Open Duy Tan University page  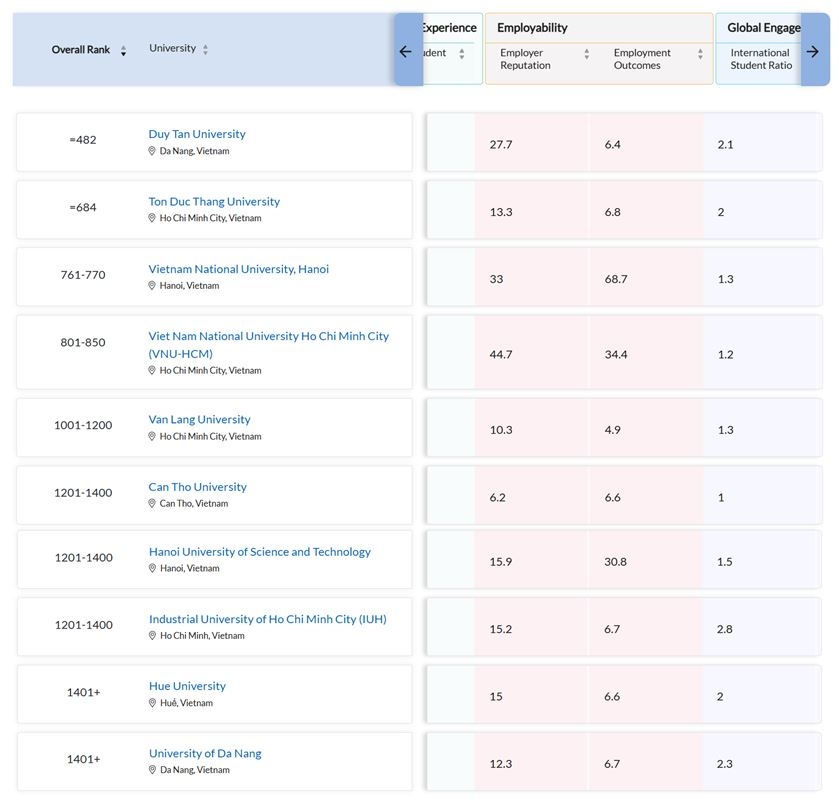197,134
